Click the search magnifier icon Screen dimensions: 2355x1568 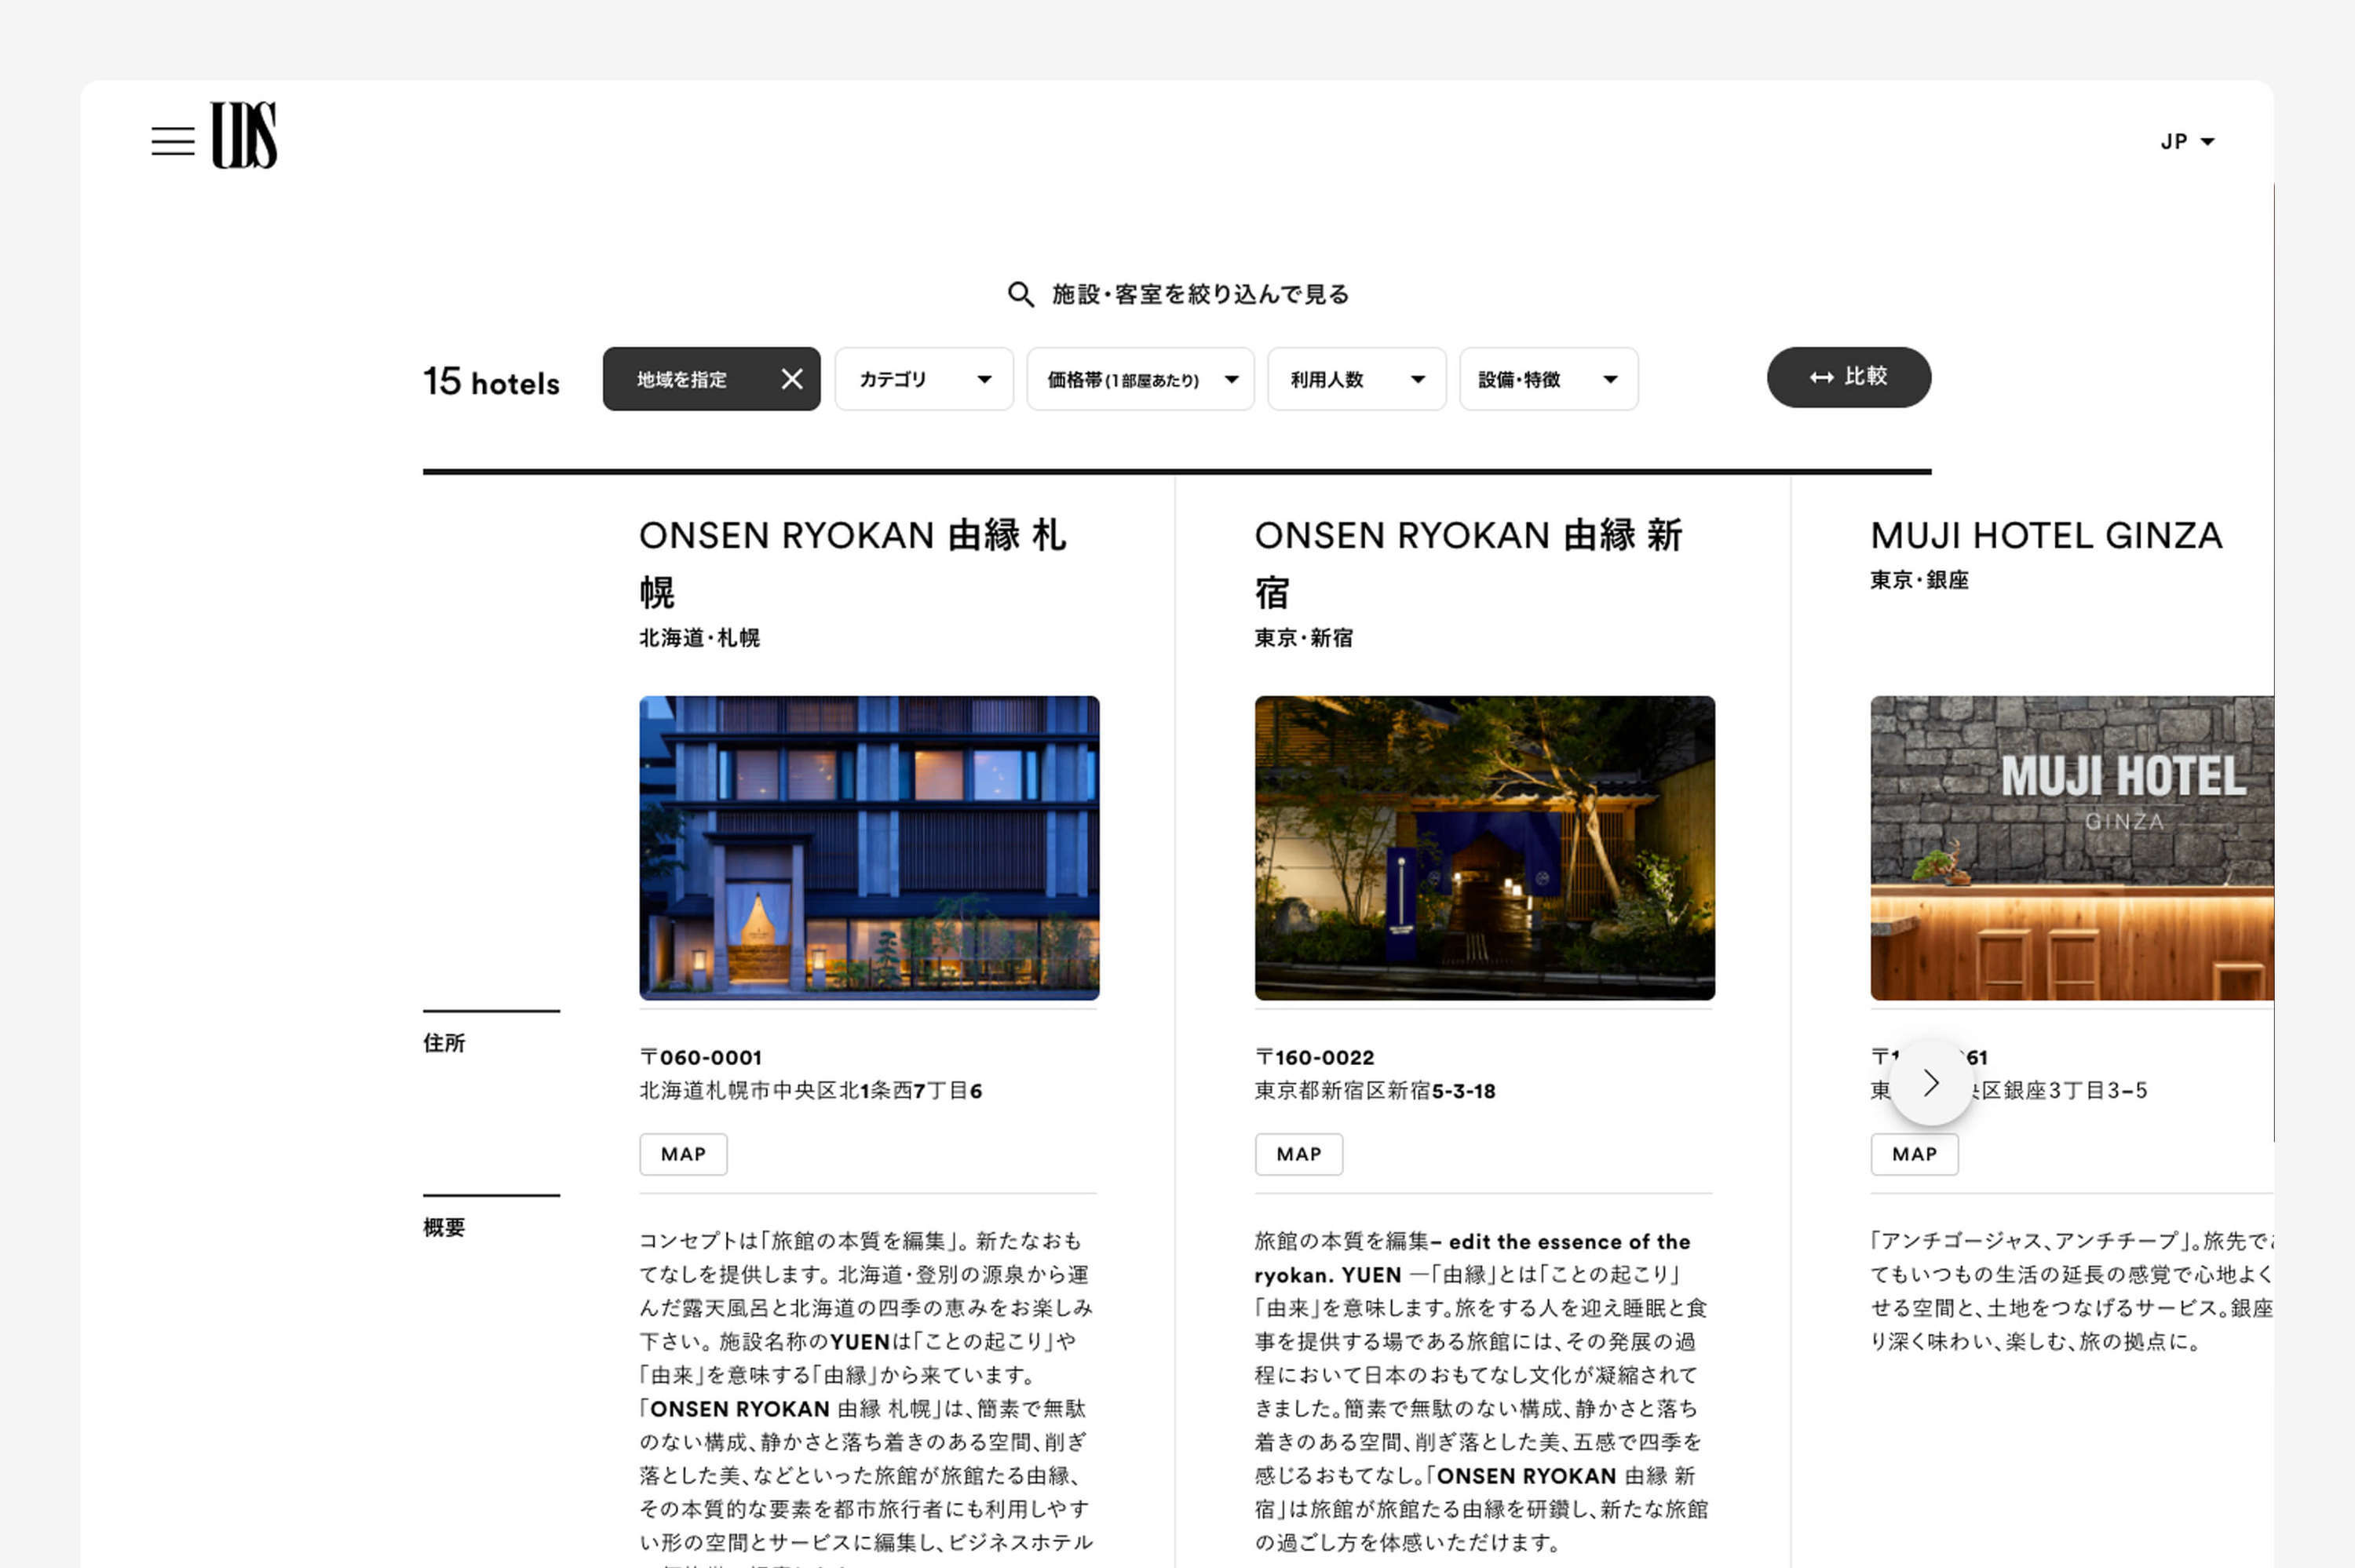click(1020, 294)
